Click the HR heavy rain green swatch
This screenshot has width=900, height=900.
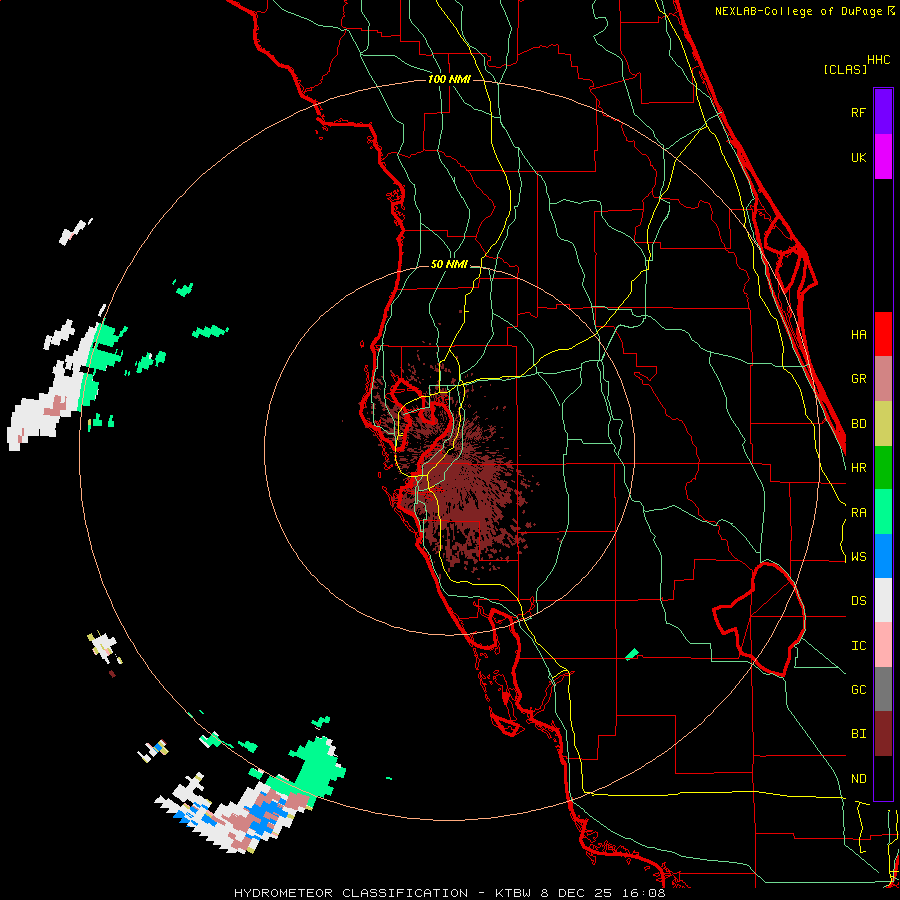883,468
